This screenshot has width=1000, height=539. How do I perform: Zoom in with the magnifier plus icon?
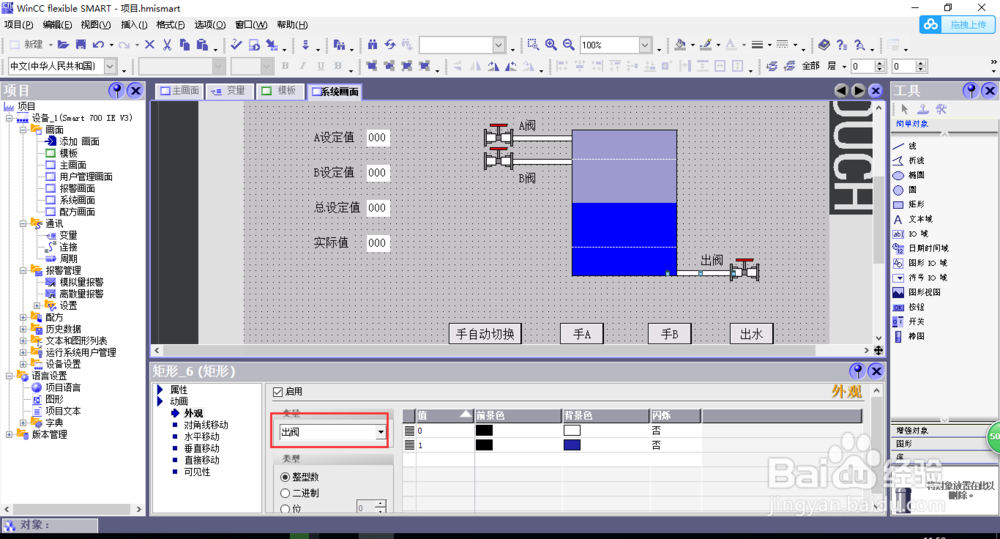[550, 45]
